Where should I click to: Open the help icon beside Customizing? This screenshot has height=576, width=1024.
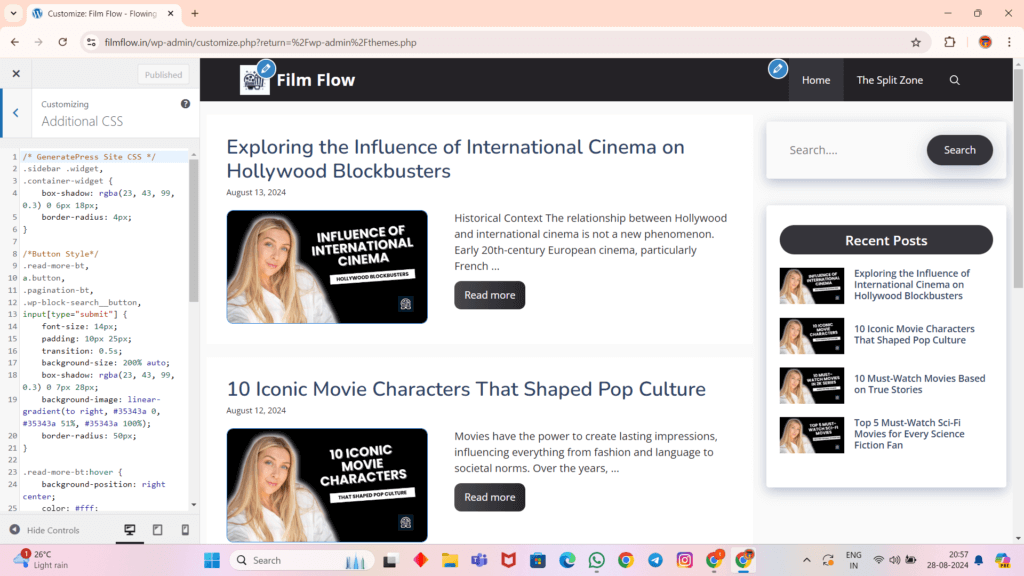coord(185,104)
